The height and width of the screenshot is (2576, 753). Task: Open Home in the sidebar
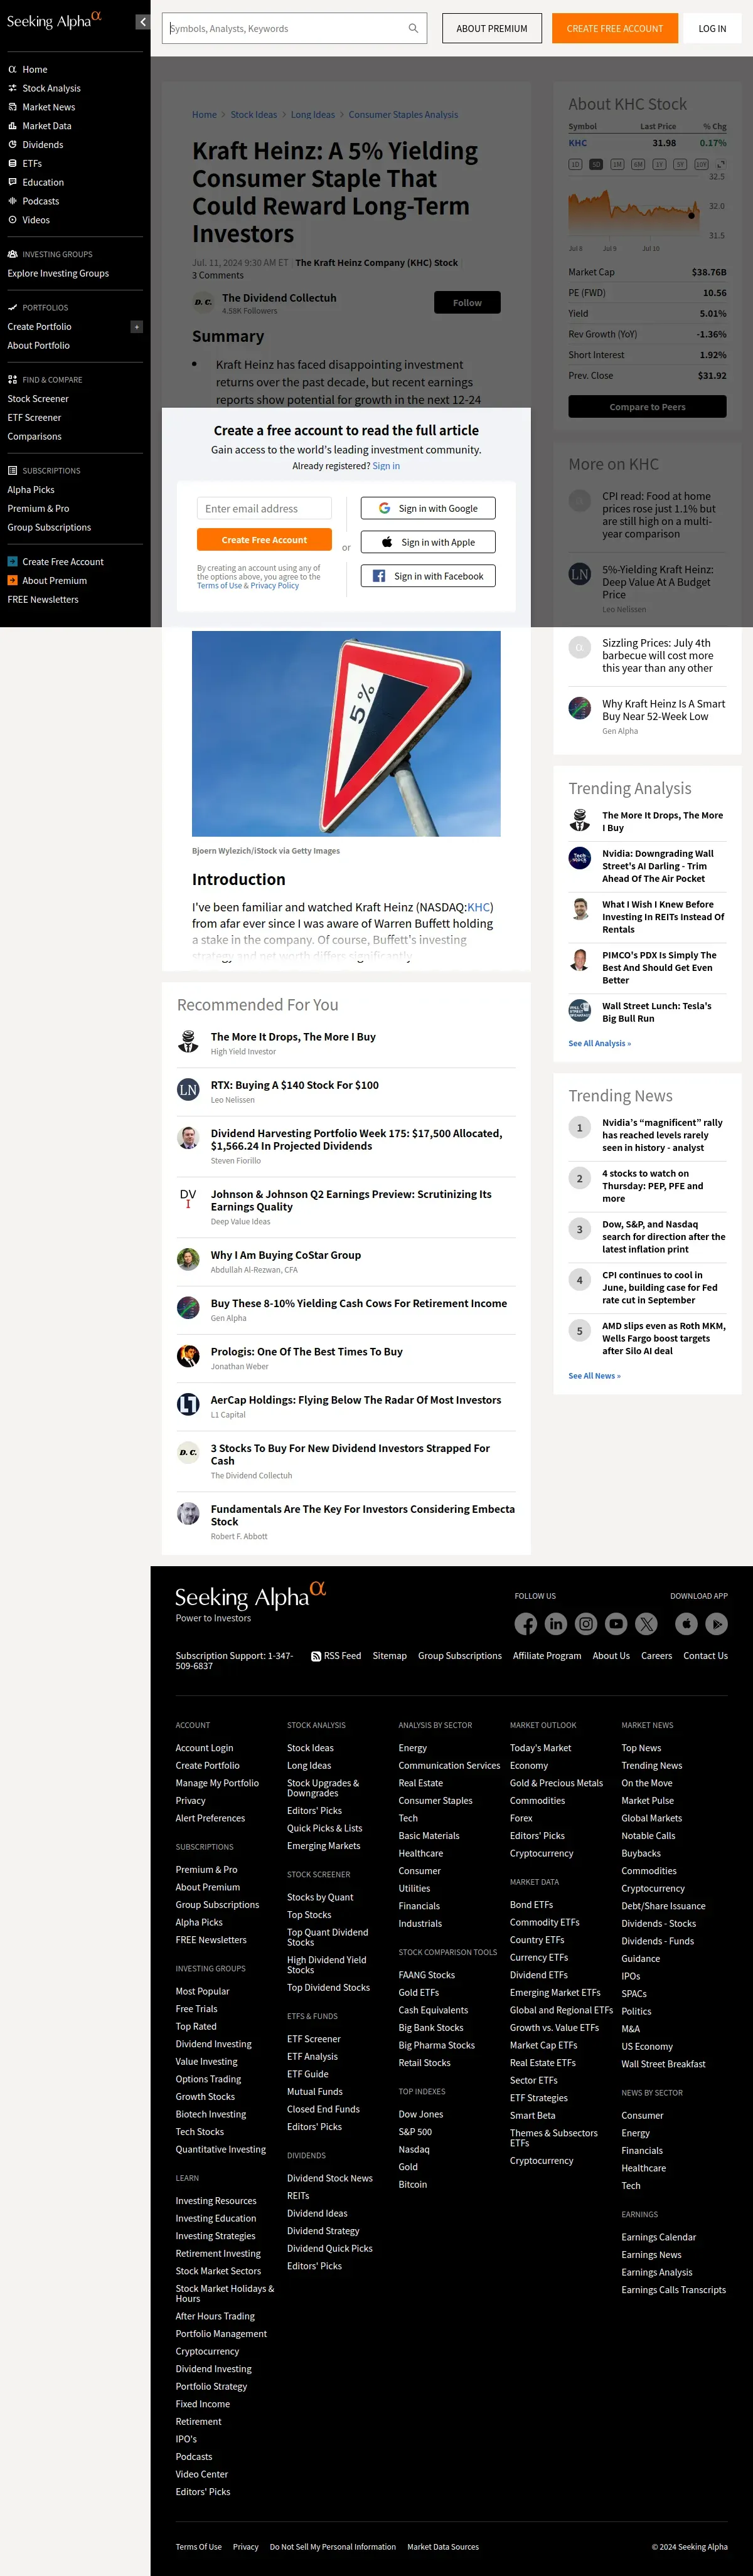35,69
